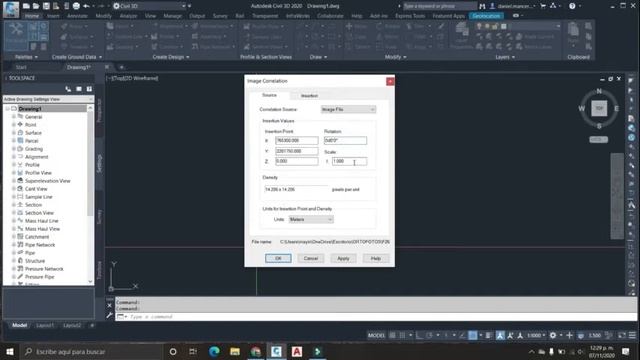
Task: Collapse the Drawing1 tree node
Action: [x=7, y=109]
